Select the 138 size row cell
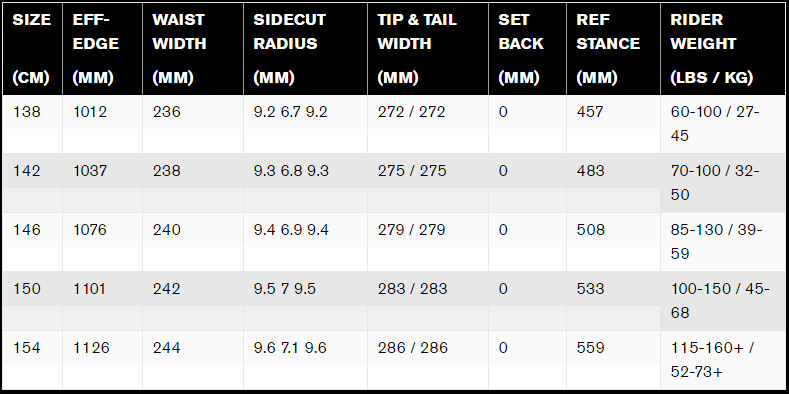The height and width of the screenshot is (394, 789). tap(26, 112)
